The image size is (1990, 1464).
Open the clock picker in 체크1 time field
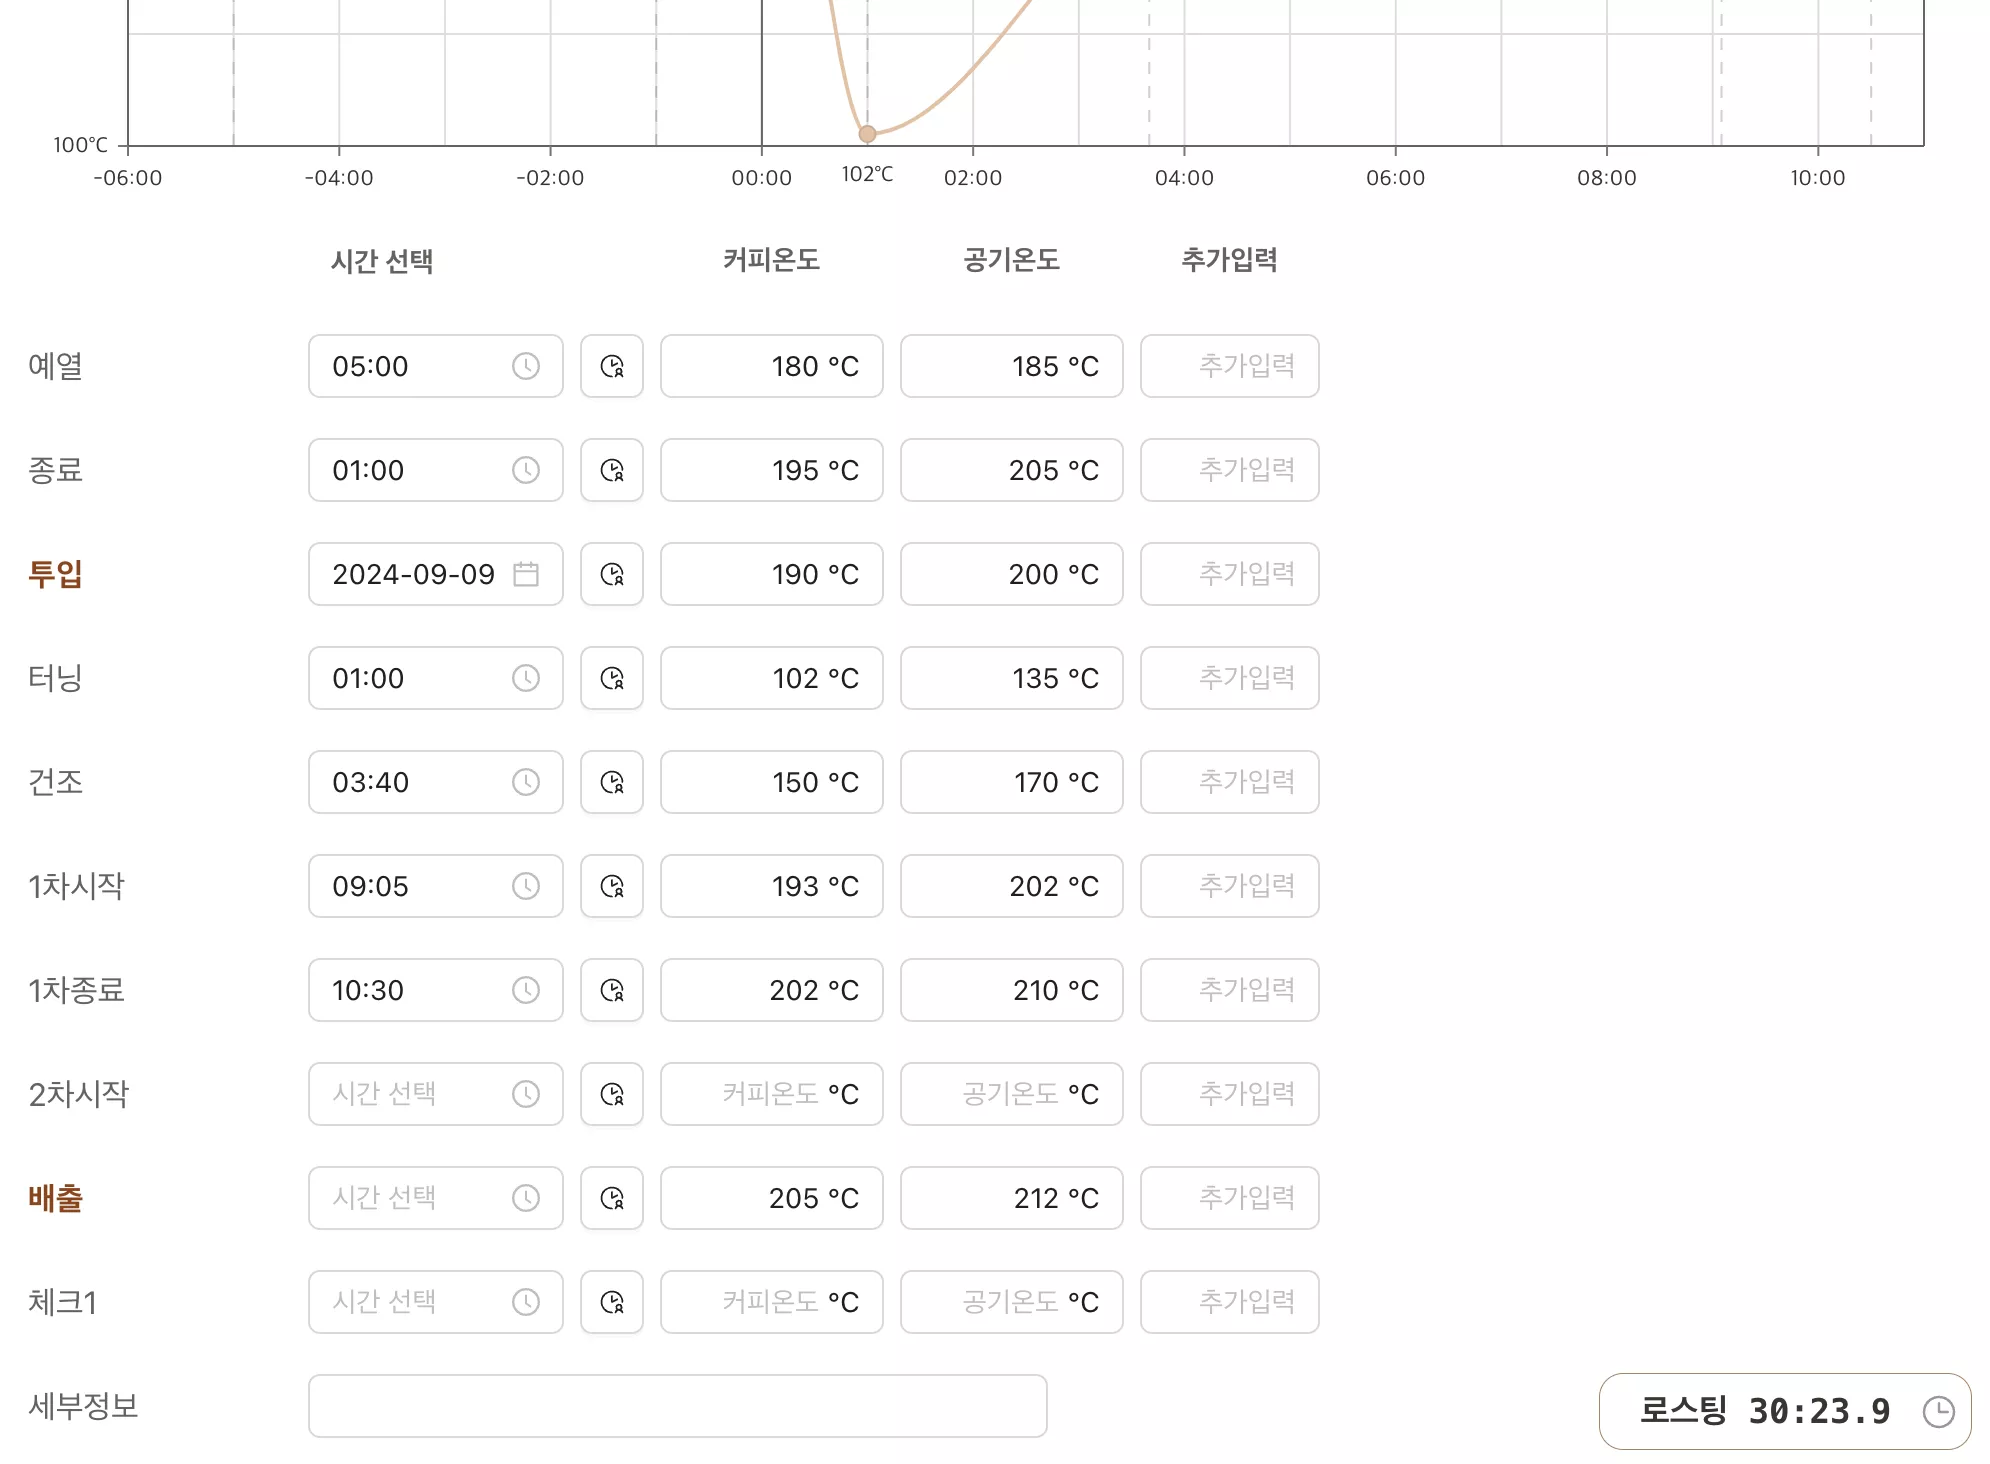[x=526, y=1302]
